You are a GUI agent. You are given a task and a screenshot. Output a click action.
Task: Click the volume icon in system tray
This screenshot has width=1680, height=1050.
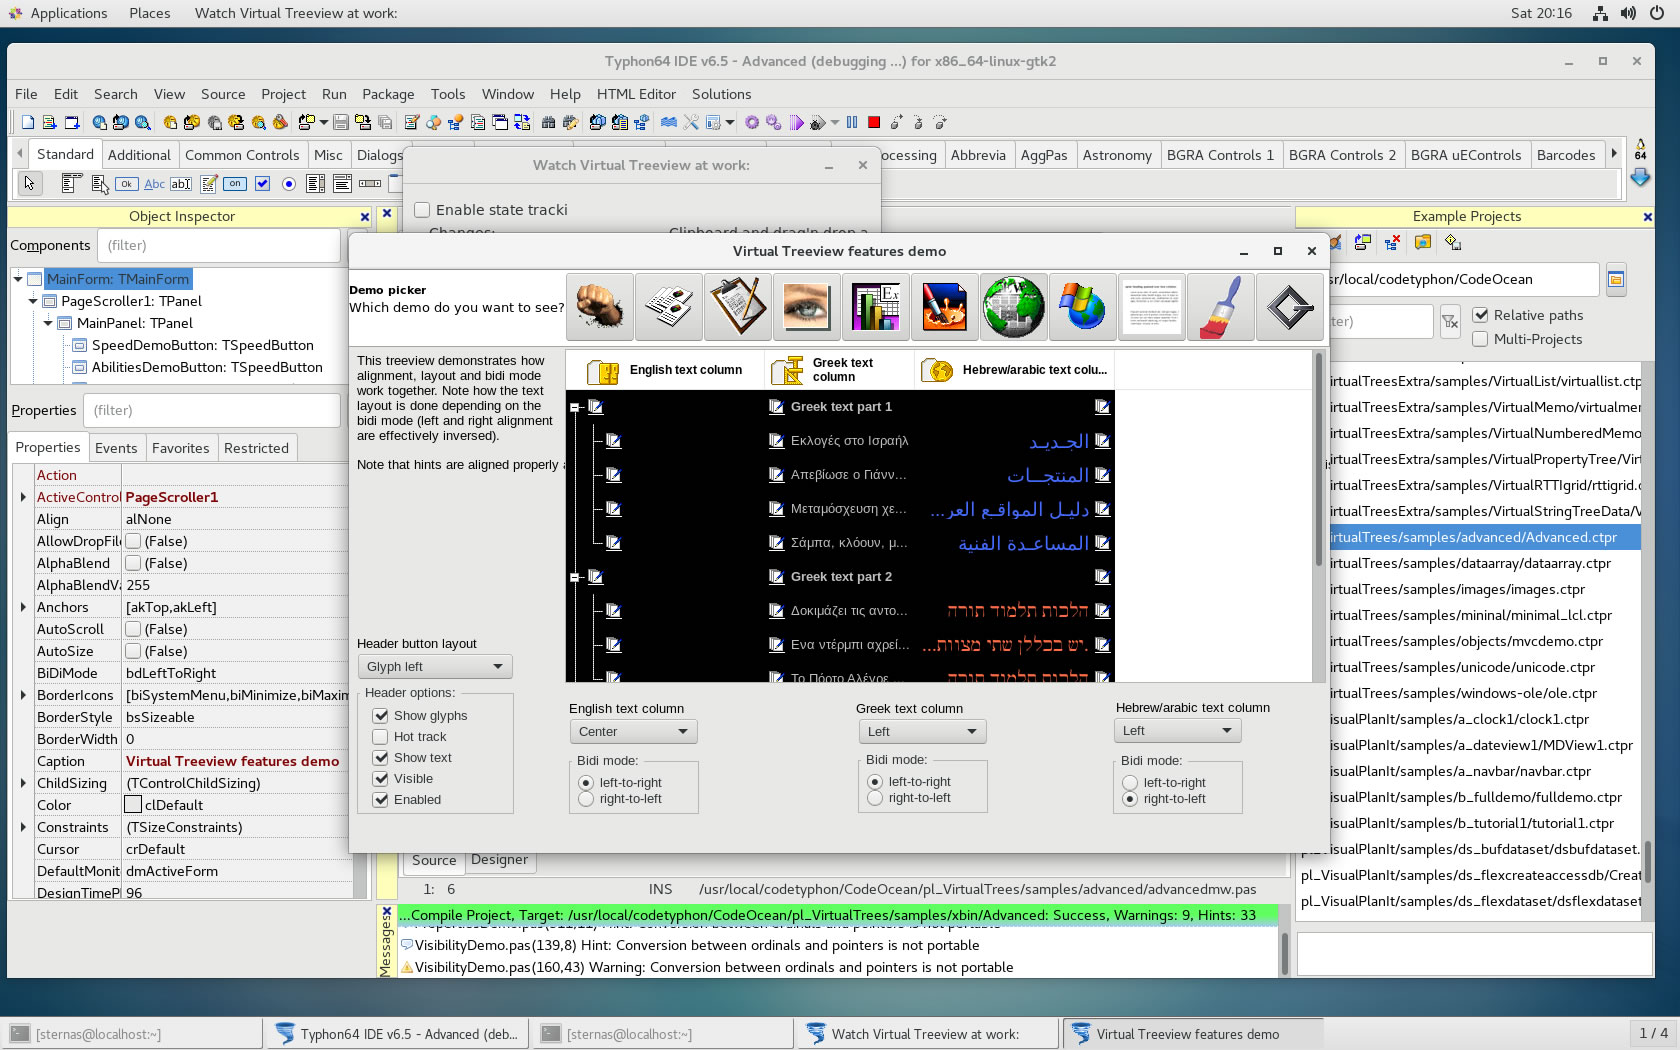point(1628,13)
